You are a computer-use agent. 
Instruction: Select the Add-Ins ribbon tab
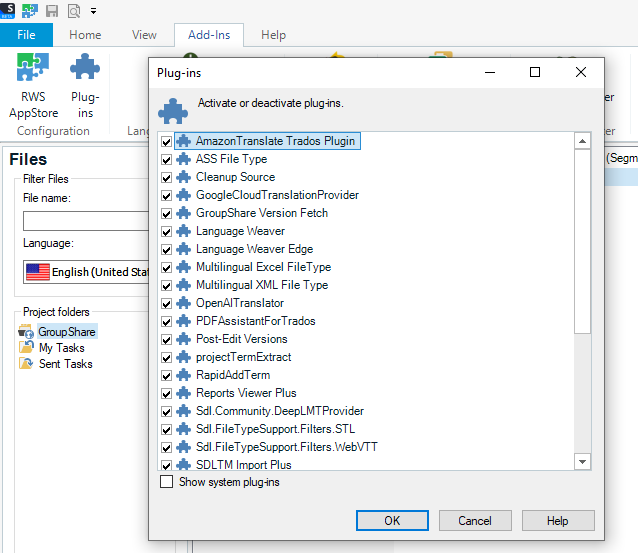point(209,35)
